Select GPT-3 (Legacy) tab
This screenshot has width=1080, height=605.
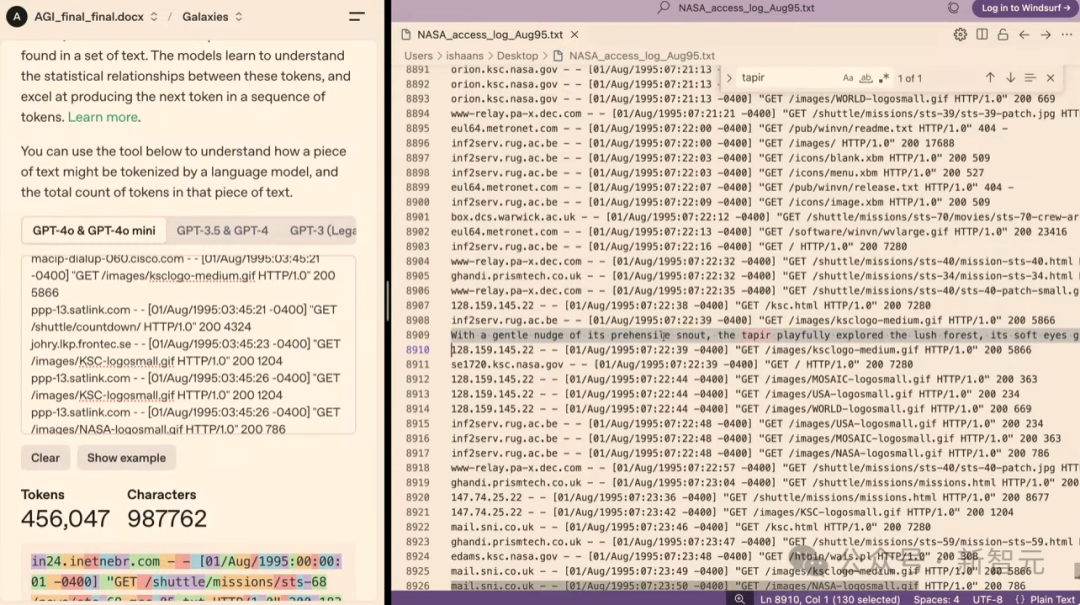[322, 231]
